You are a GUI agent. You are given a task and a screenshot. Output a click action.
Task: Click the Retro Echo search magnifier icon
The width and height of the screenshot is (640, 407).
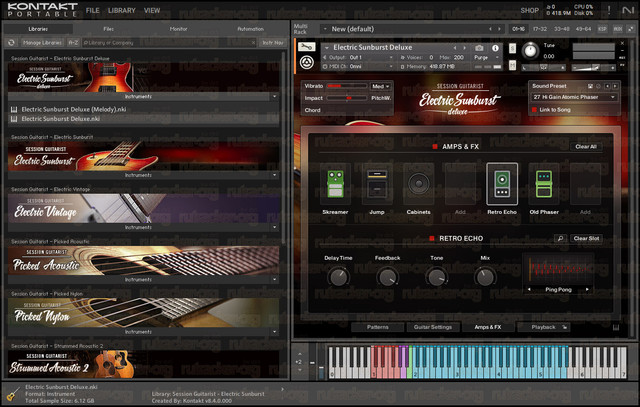click(560, 238)
